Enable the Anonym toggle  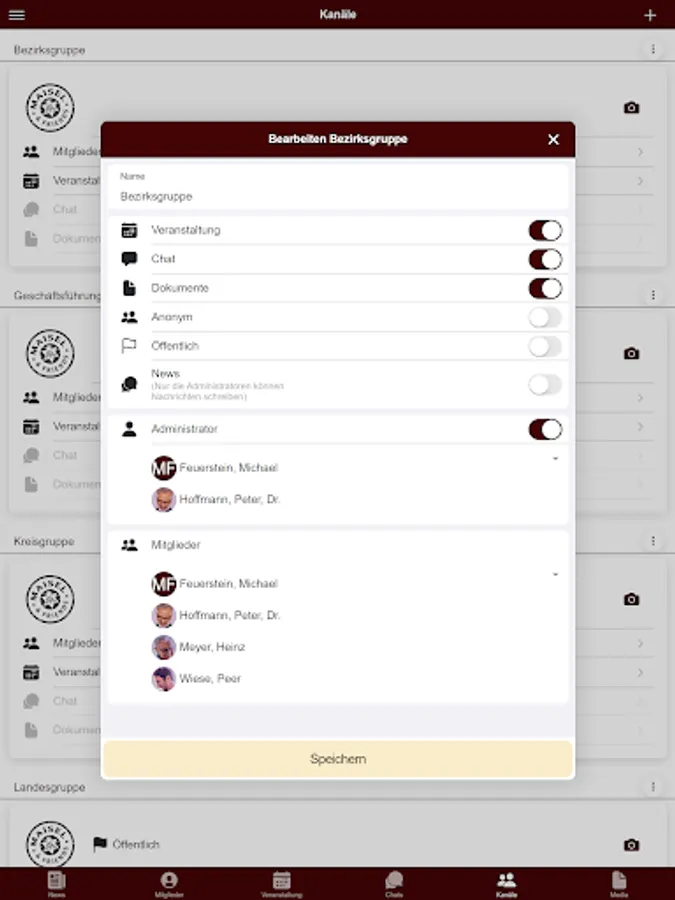545,317
